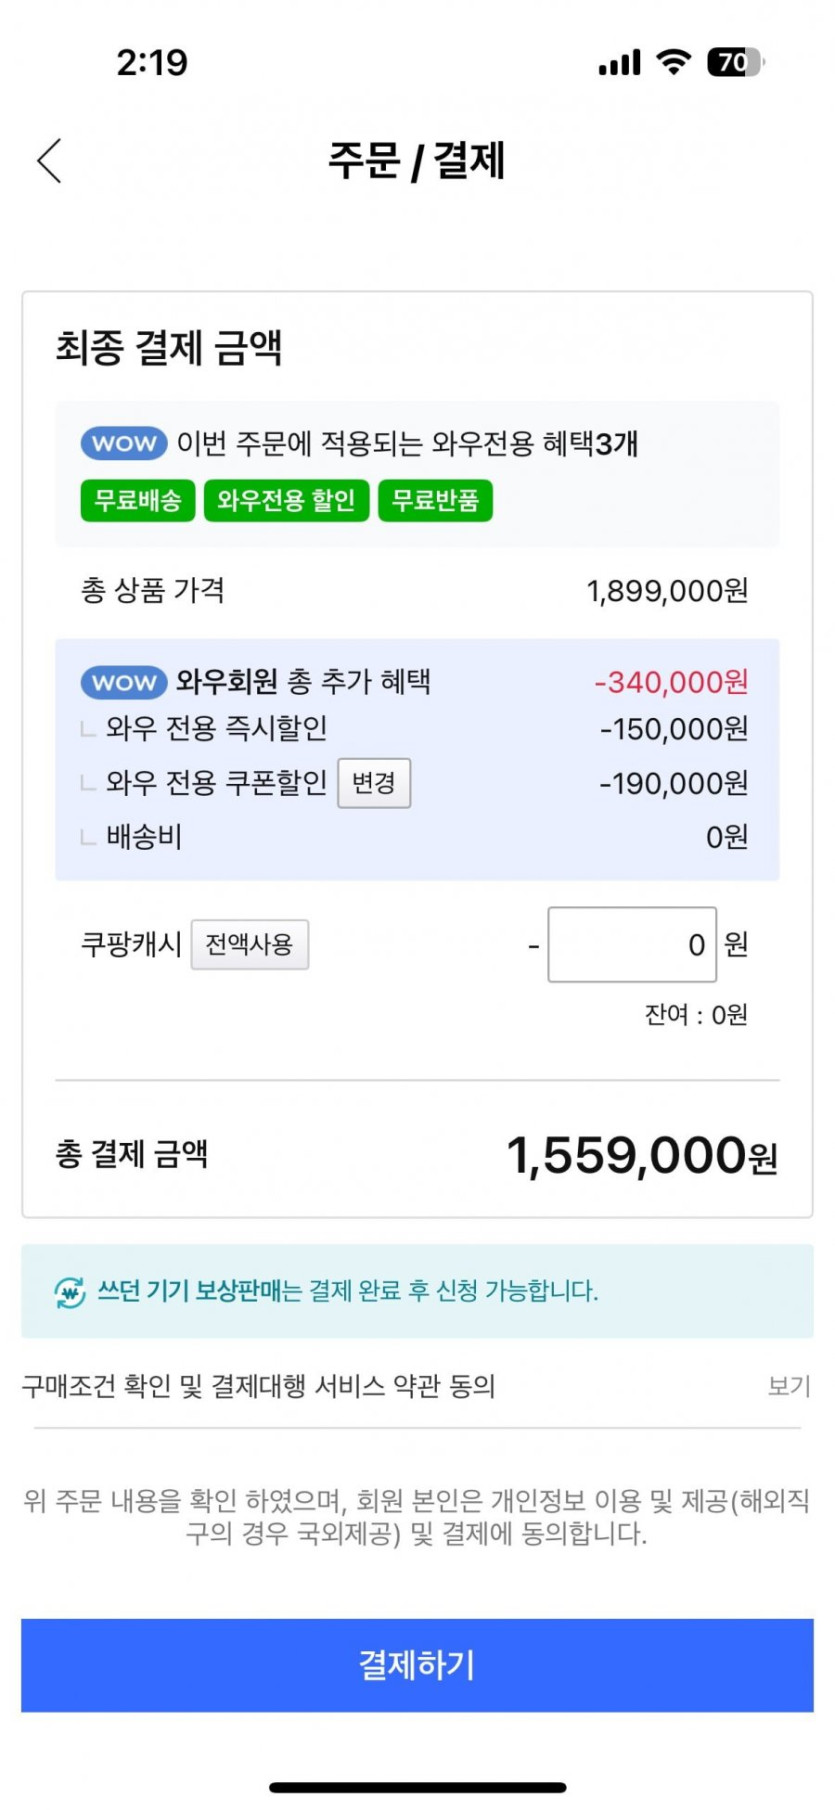The width and height of the screenshot is (835, 1810).
Task: Tap the 와우 전용 쿠폰할인 row label
Action: 217,782
